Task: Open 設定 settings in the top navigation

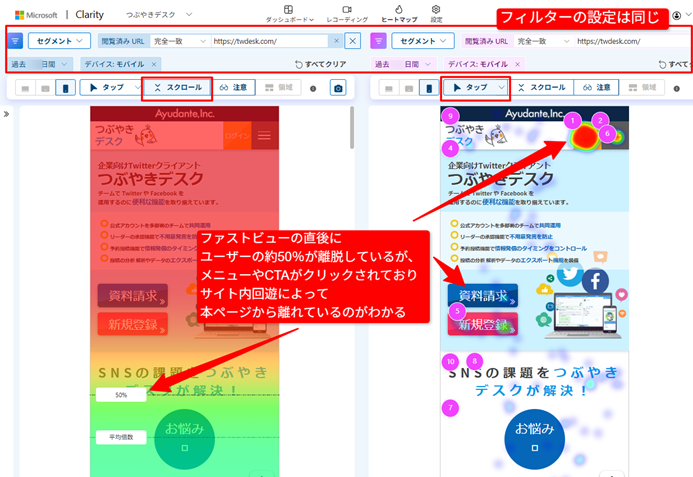Action: 436,14
